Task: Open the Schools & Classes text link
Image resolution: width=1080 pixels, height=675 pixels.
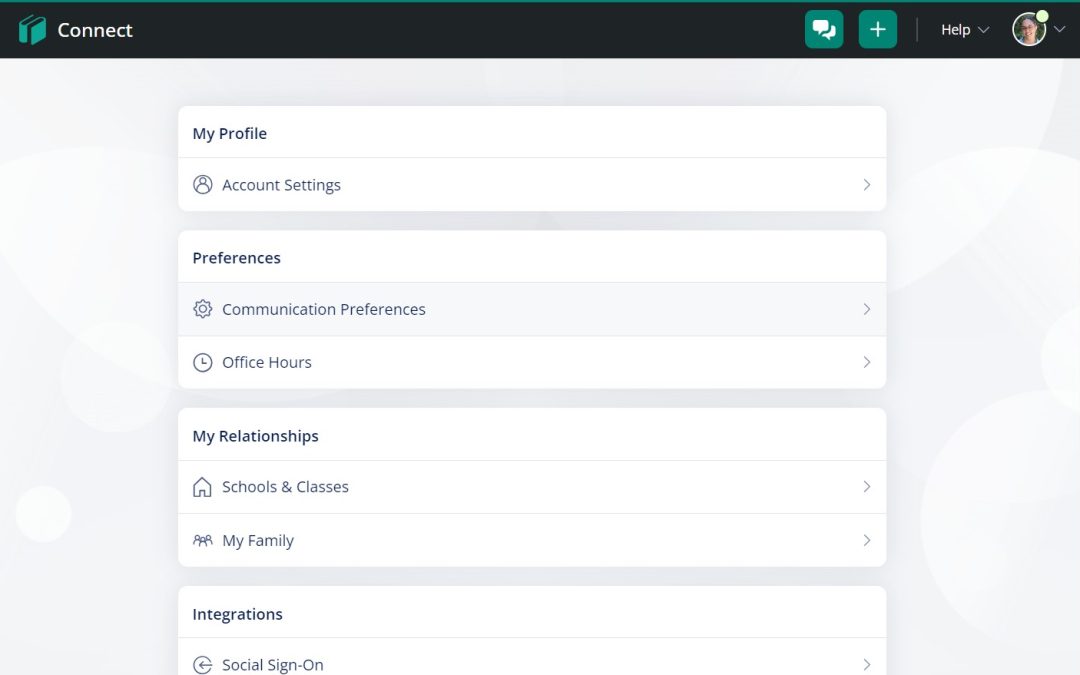Action: pos(285,487)
